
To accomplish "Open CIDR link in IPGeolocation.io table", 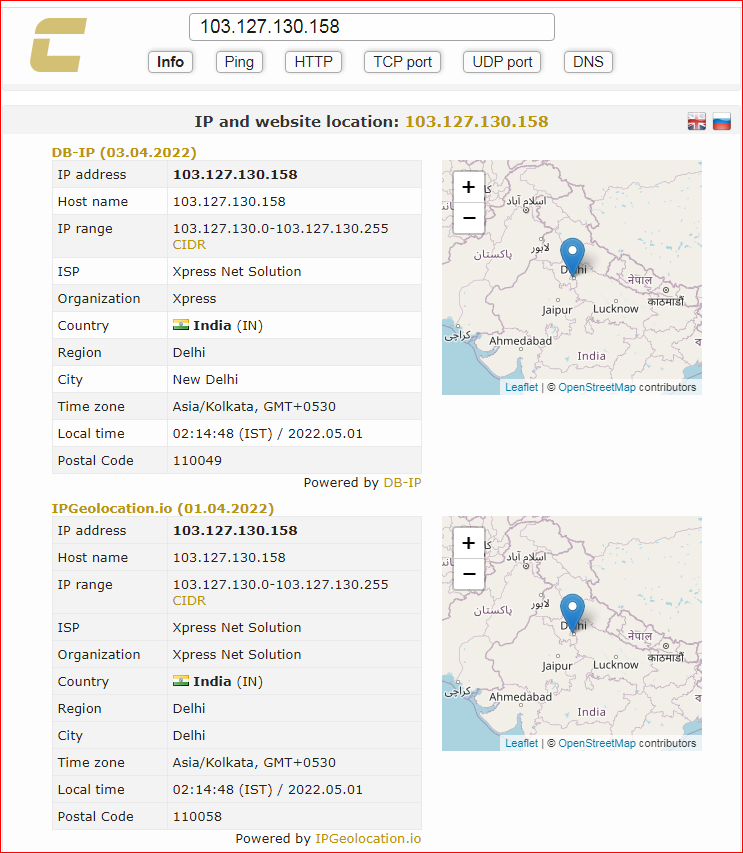I will 189,601.
